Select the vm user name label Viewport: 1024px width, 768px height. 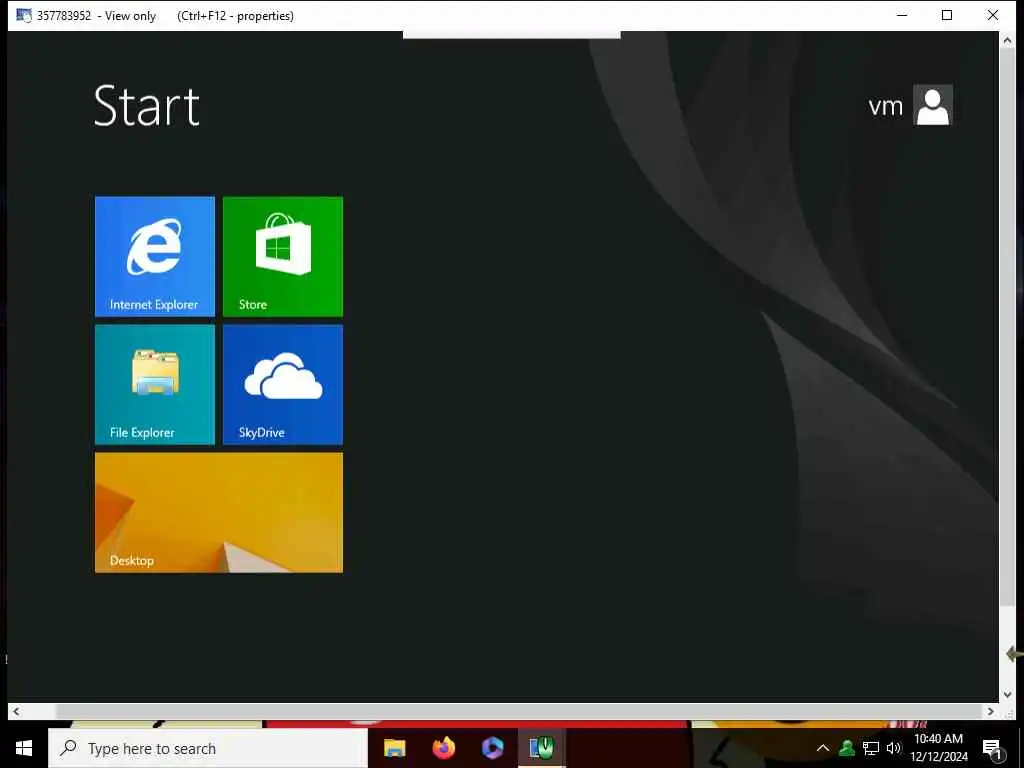[886, 106]
